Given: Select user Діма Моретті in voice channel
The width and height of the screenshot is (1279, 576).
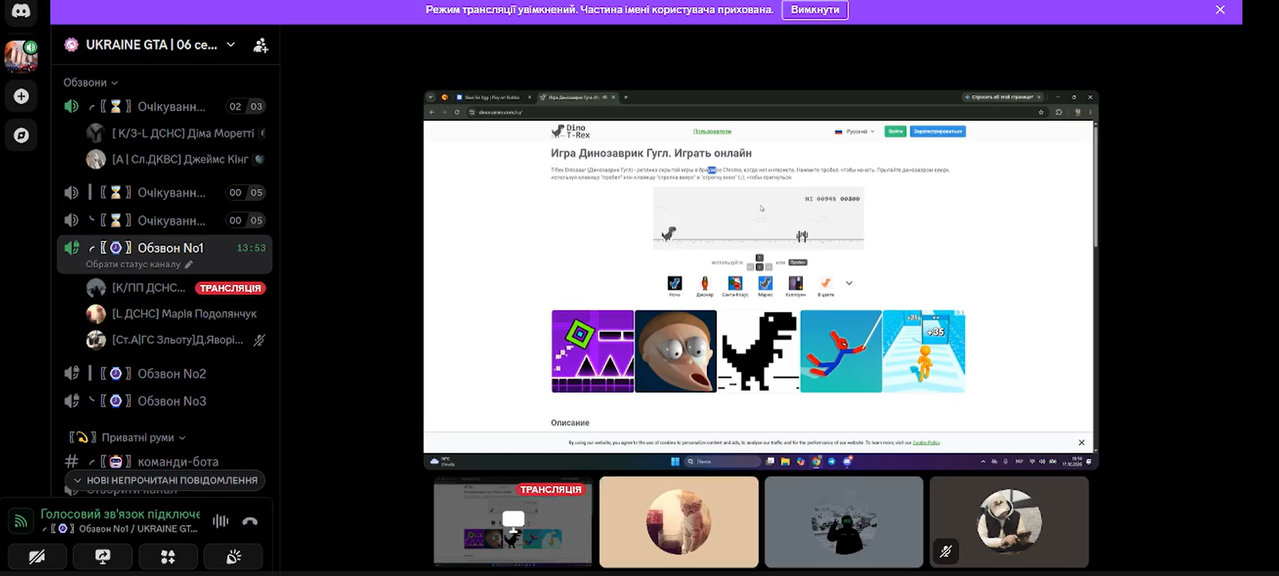Looking at the screenshot, I should click(x=177, y=133).
